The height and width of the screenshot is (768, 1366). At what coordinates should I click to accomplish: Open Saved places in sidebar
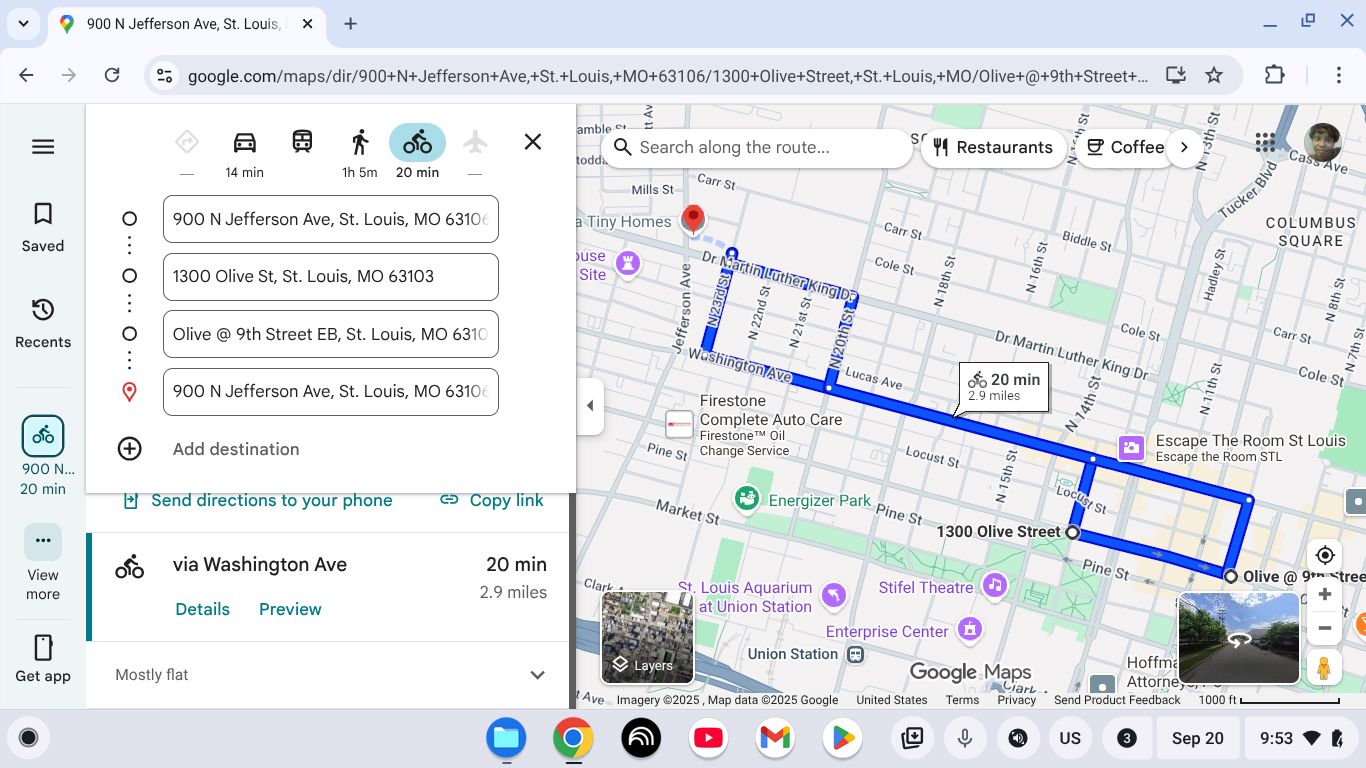[x=43, y=227]
